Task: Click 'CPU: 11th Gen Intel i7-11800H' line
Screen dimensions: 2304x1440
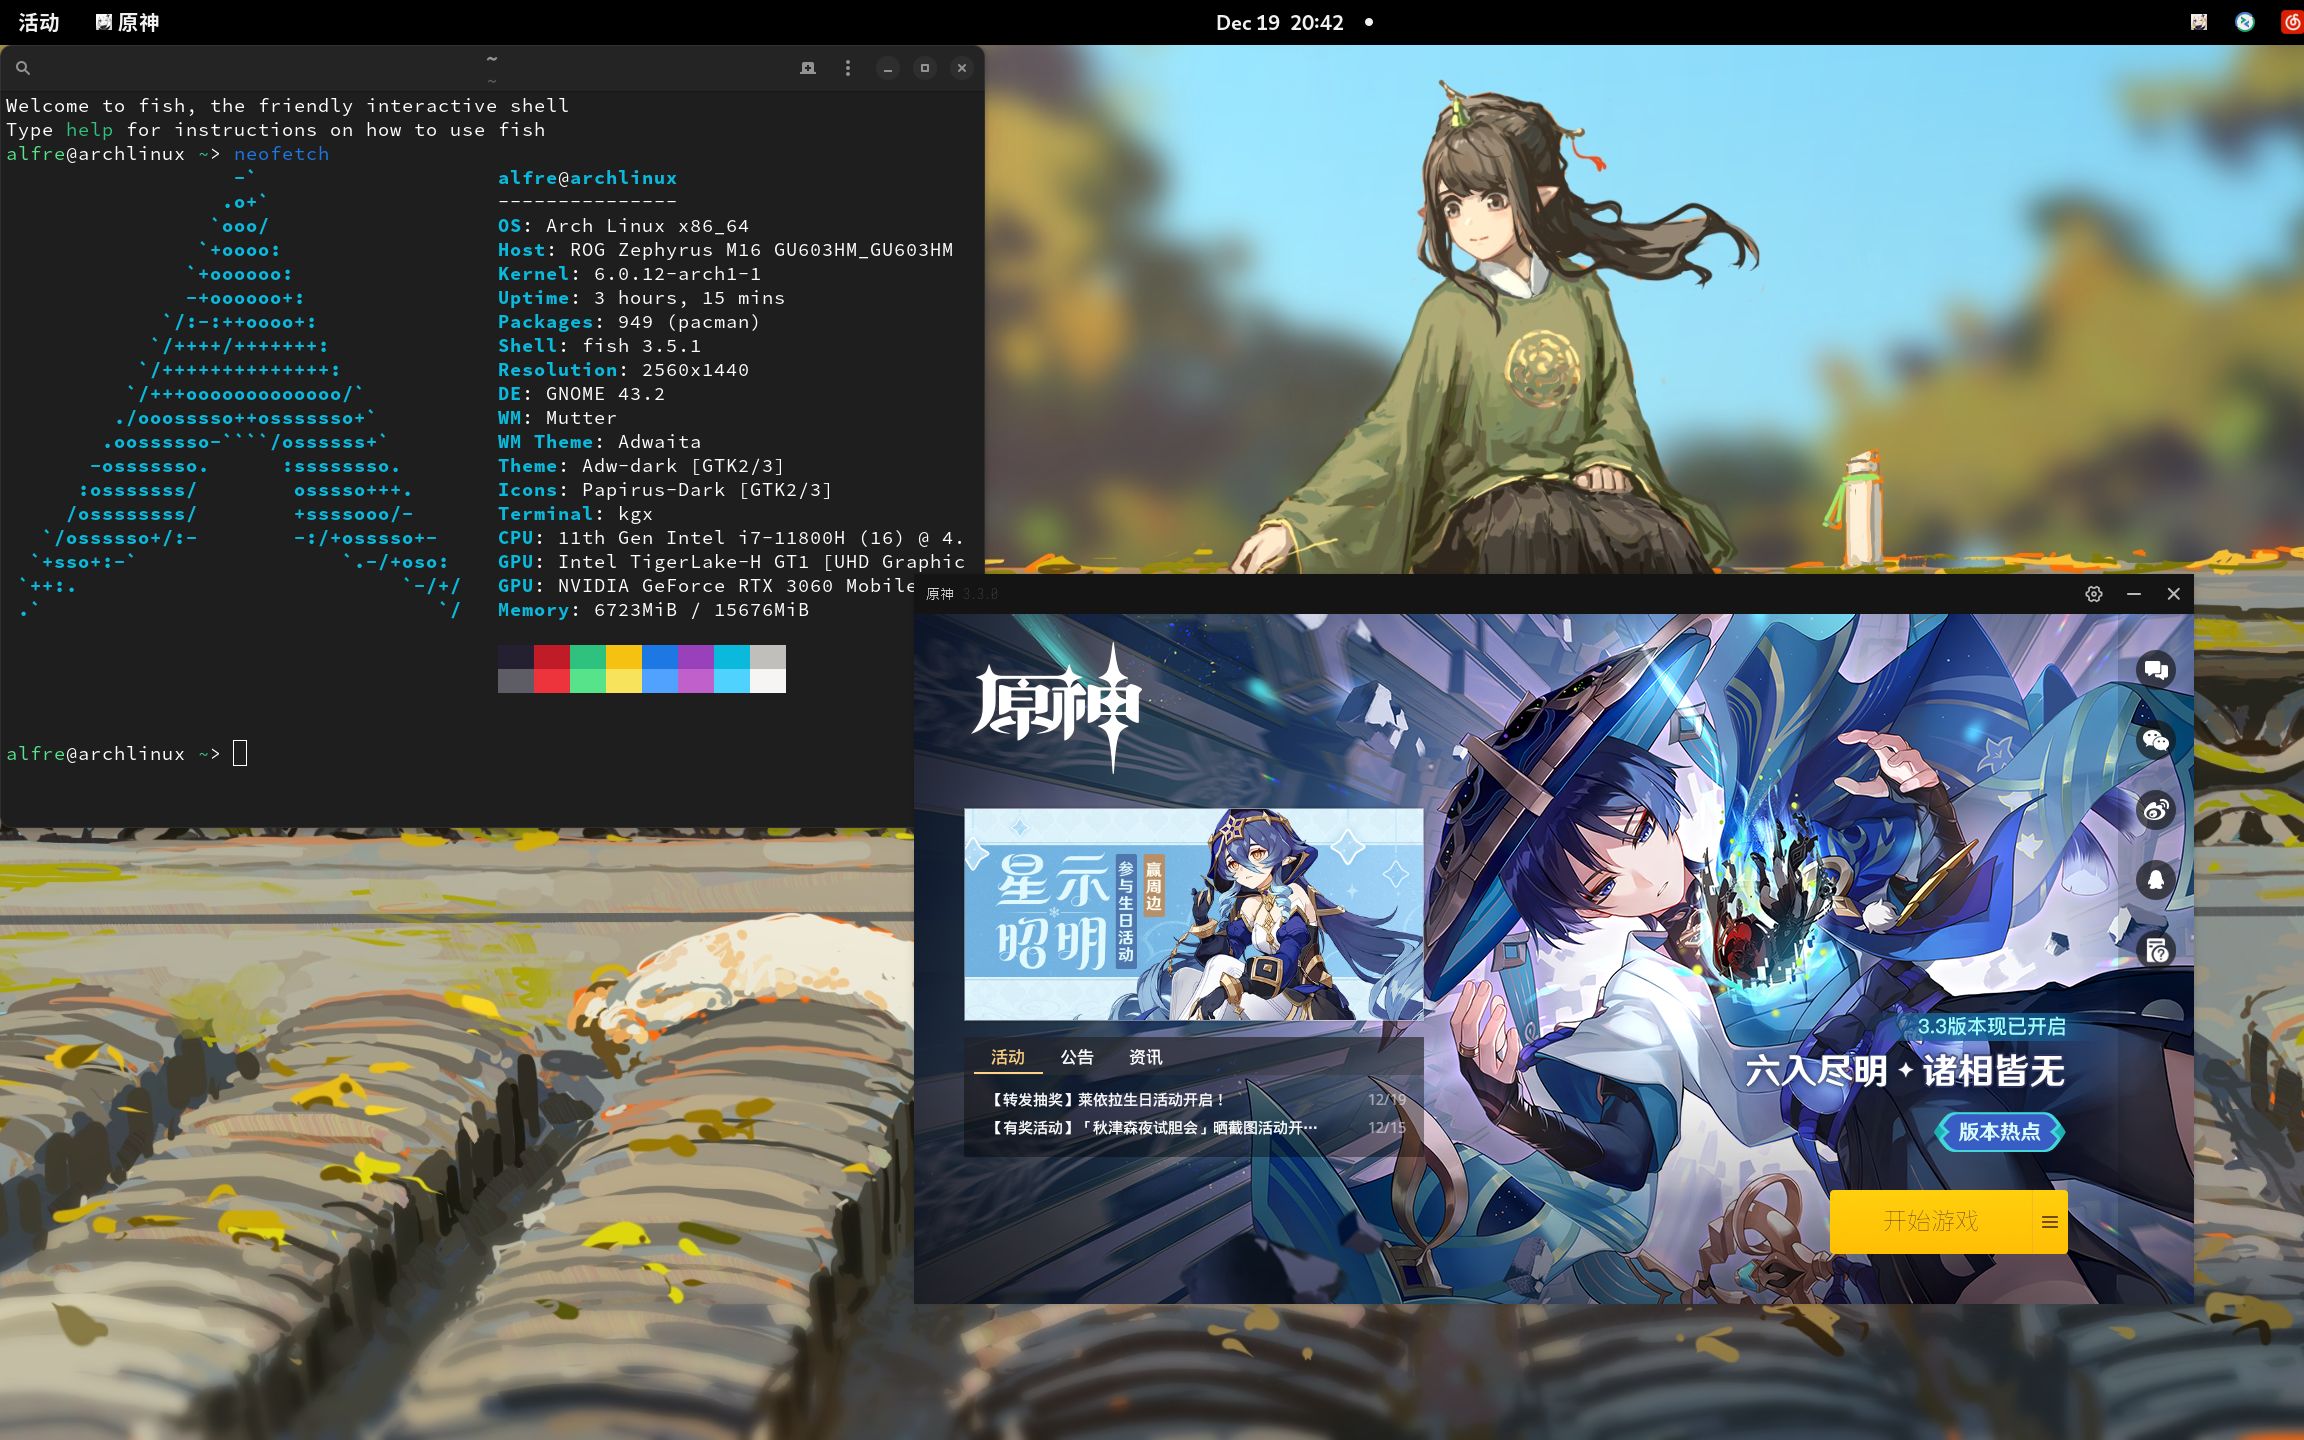Action: click(731, 537)
